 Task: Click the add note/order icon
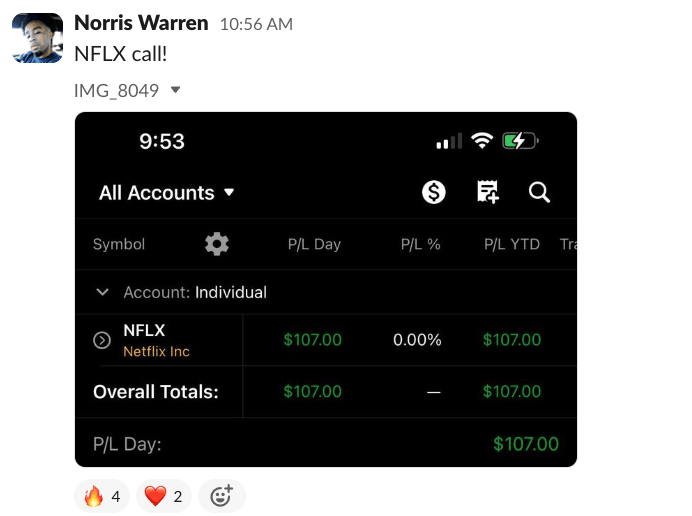point(488,192)
